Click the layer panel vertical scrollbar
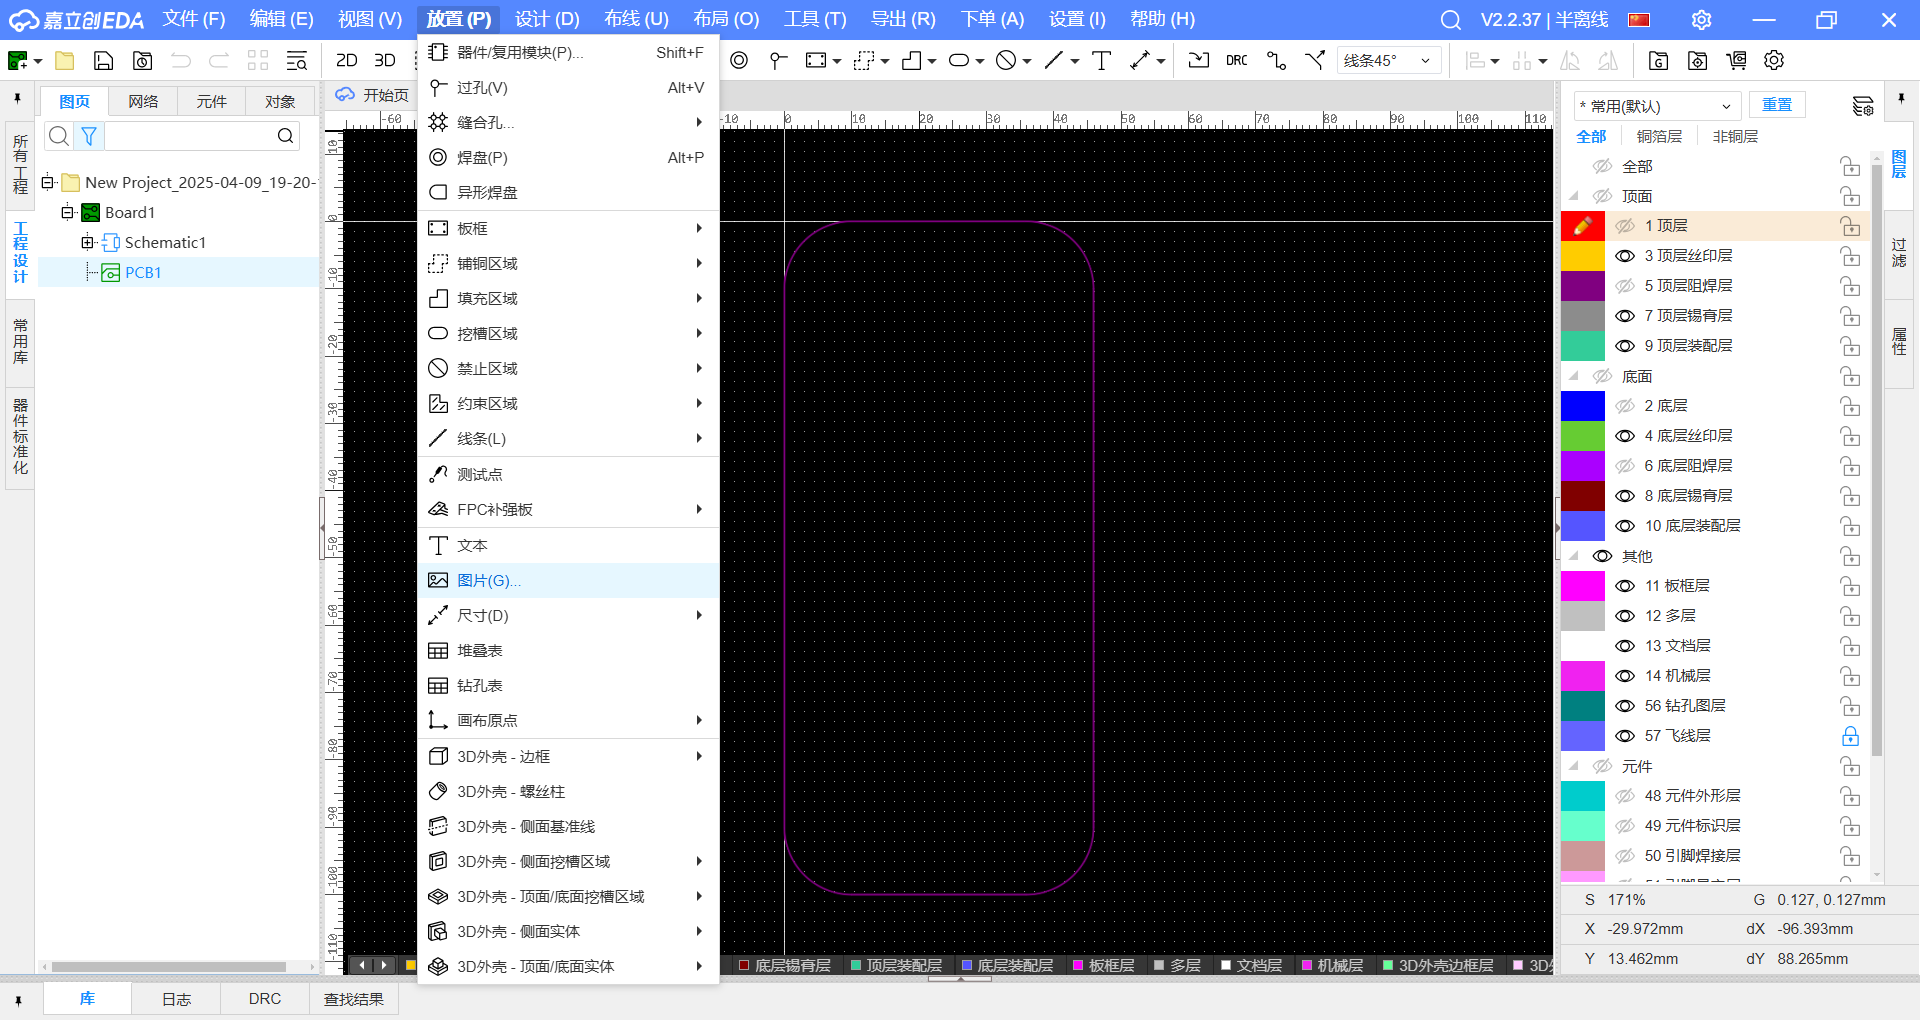The image size is (1920, 1020). click(1877, 460)
